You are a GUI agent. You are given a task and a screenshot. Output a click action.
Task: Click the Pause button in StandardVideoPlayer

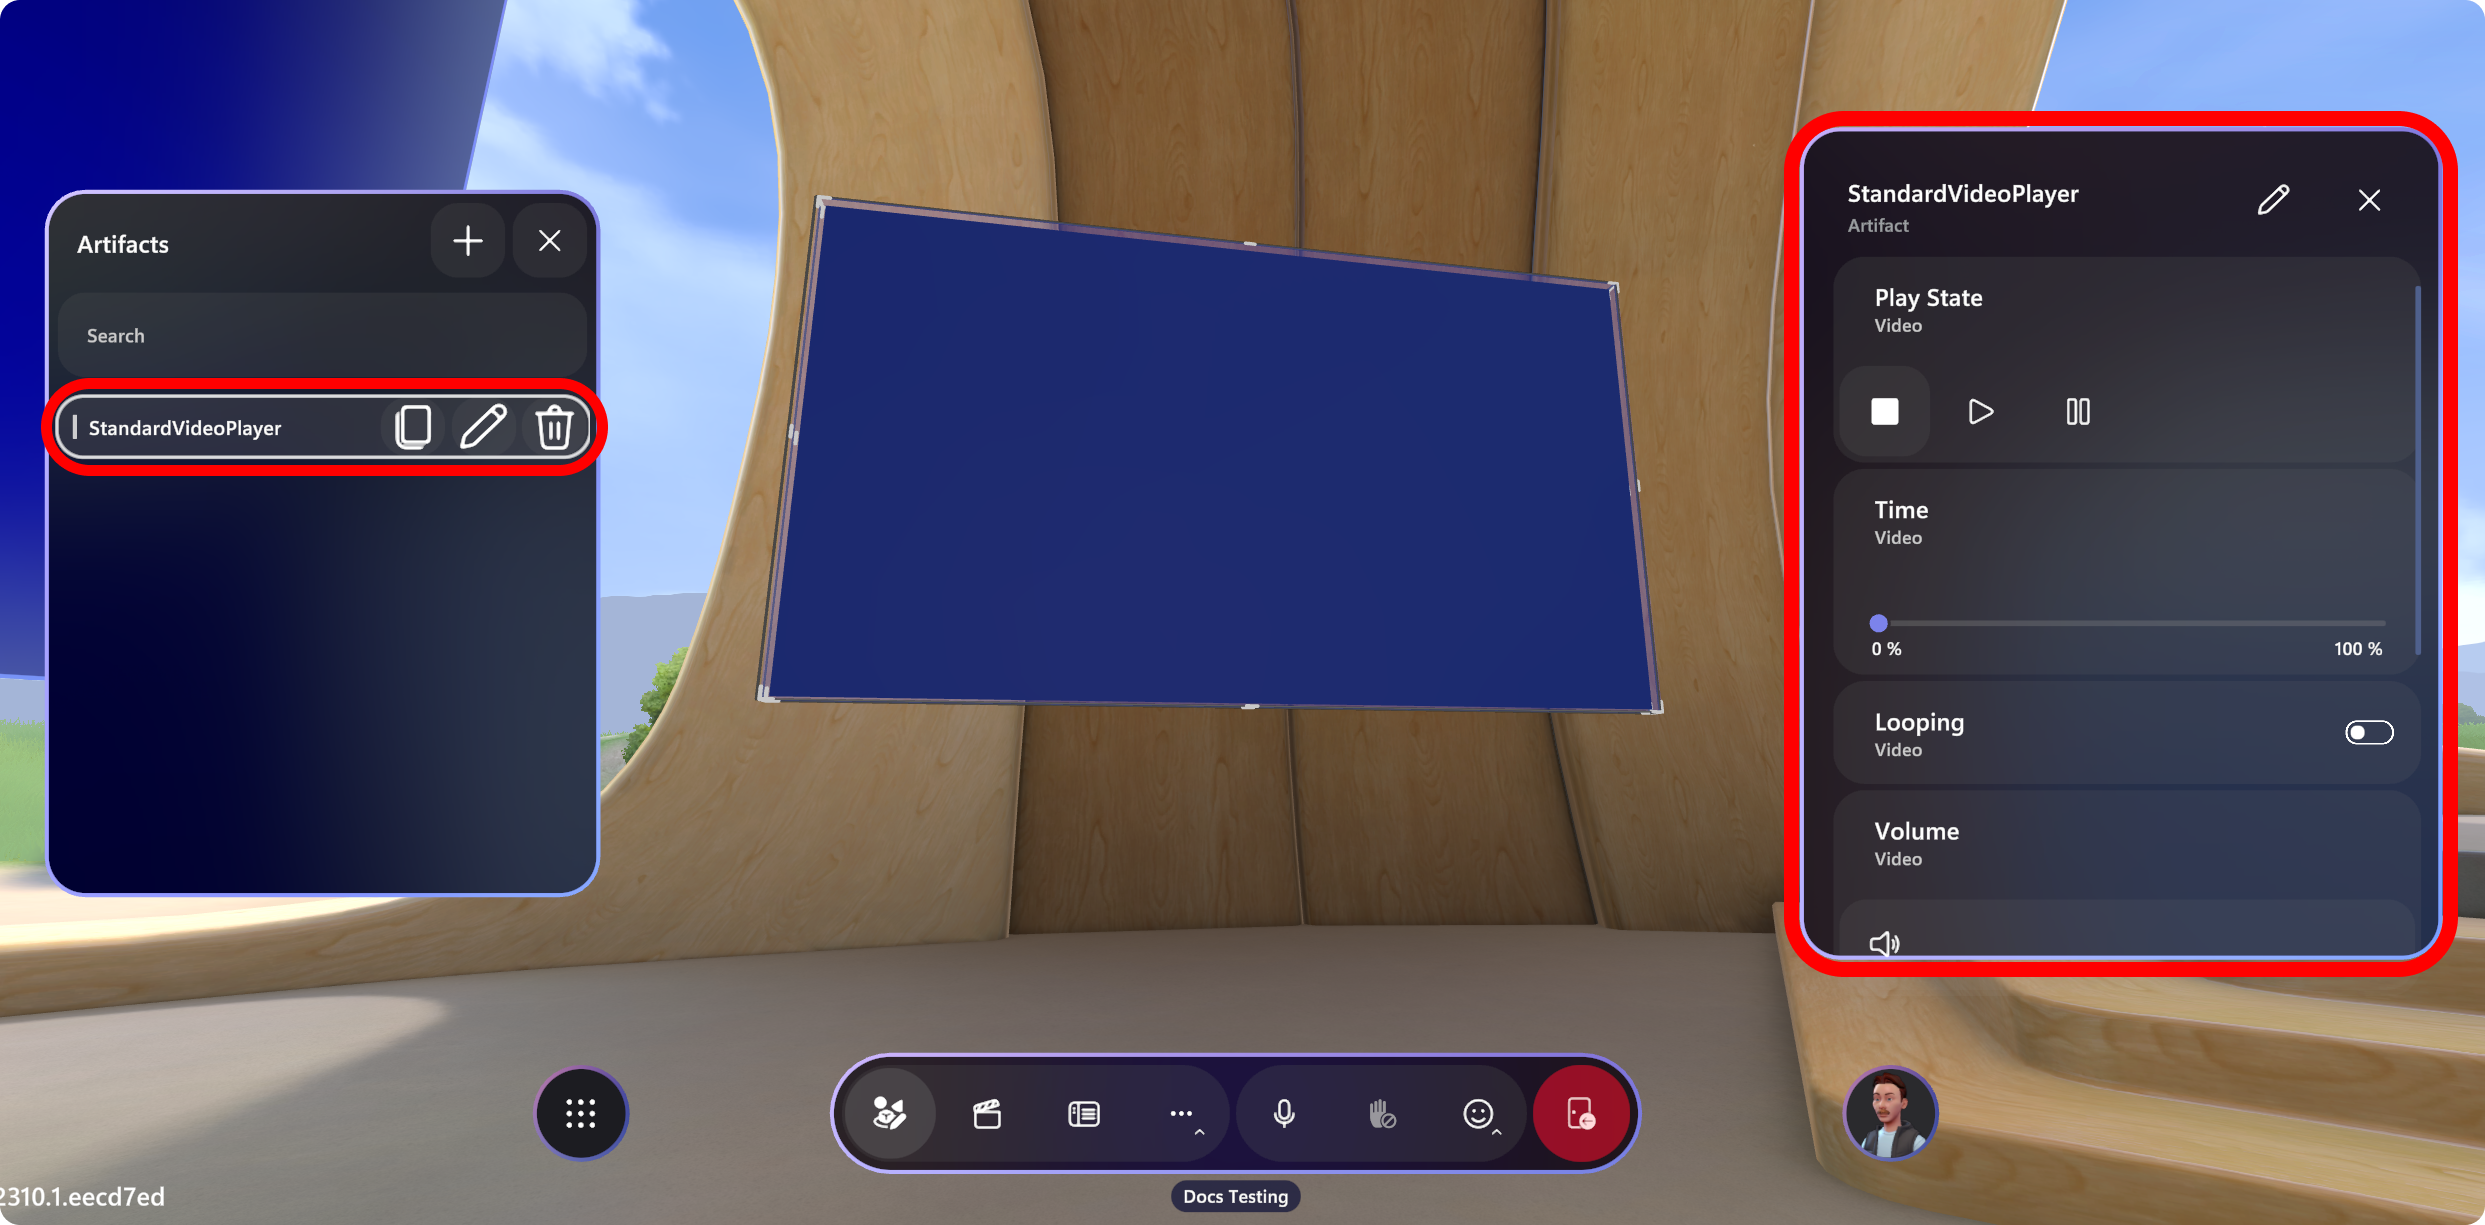pyautogui.click(x=2076, y=412)
